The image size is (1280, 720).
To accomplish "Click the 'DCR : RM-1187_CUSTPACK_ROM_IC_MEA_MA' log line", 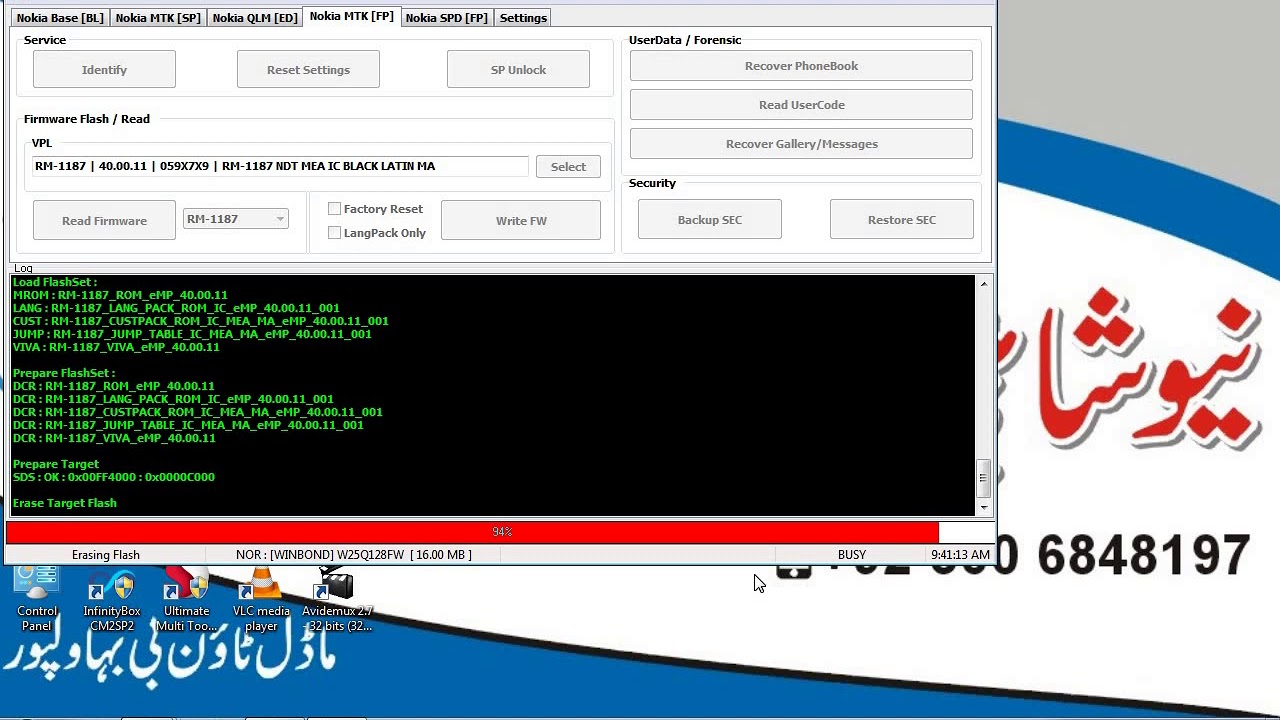I will [x=198, y=413].
